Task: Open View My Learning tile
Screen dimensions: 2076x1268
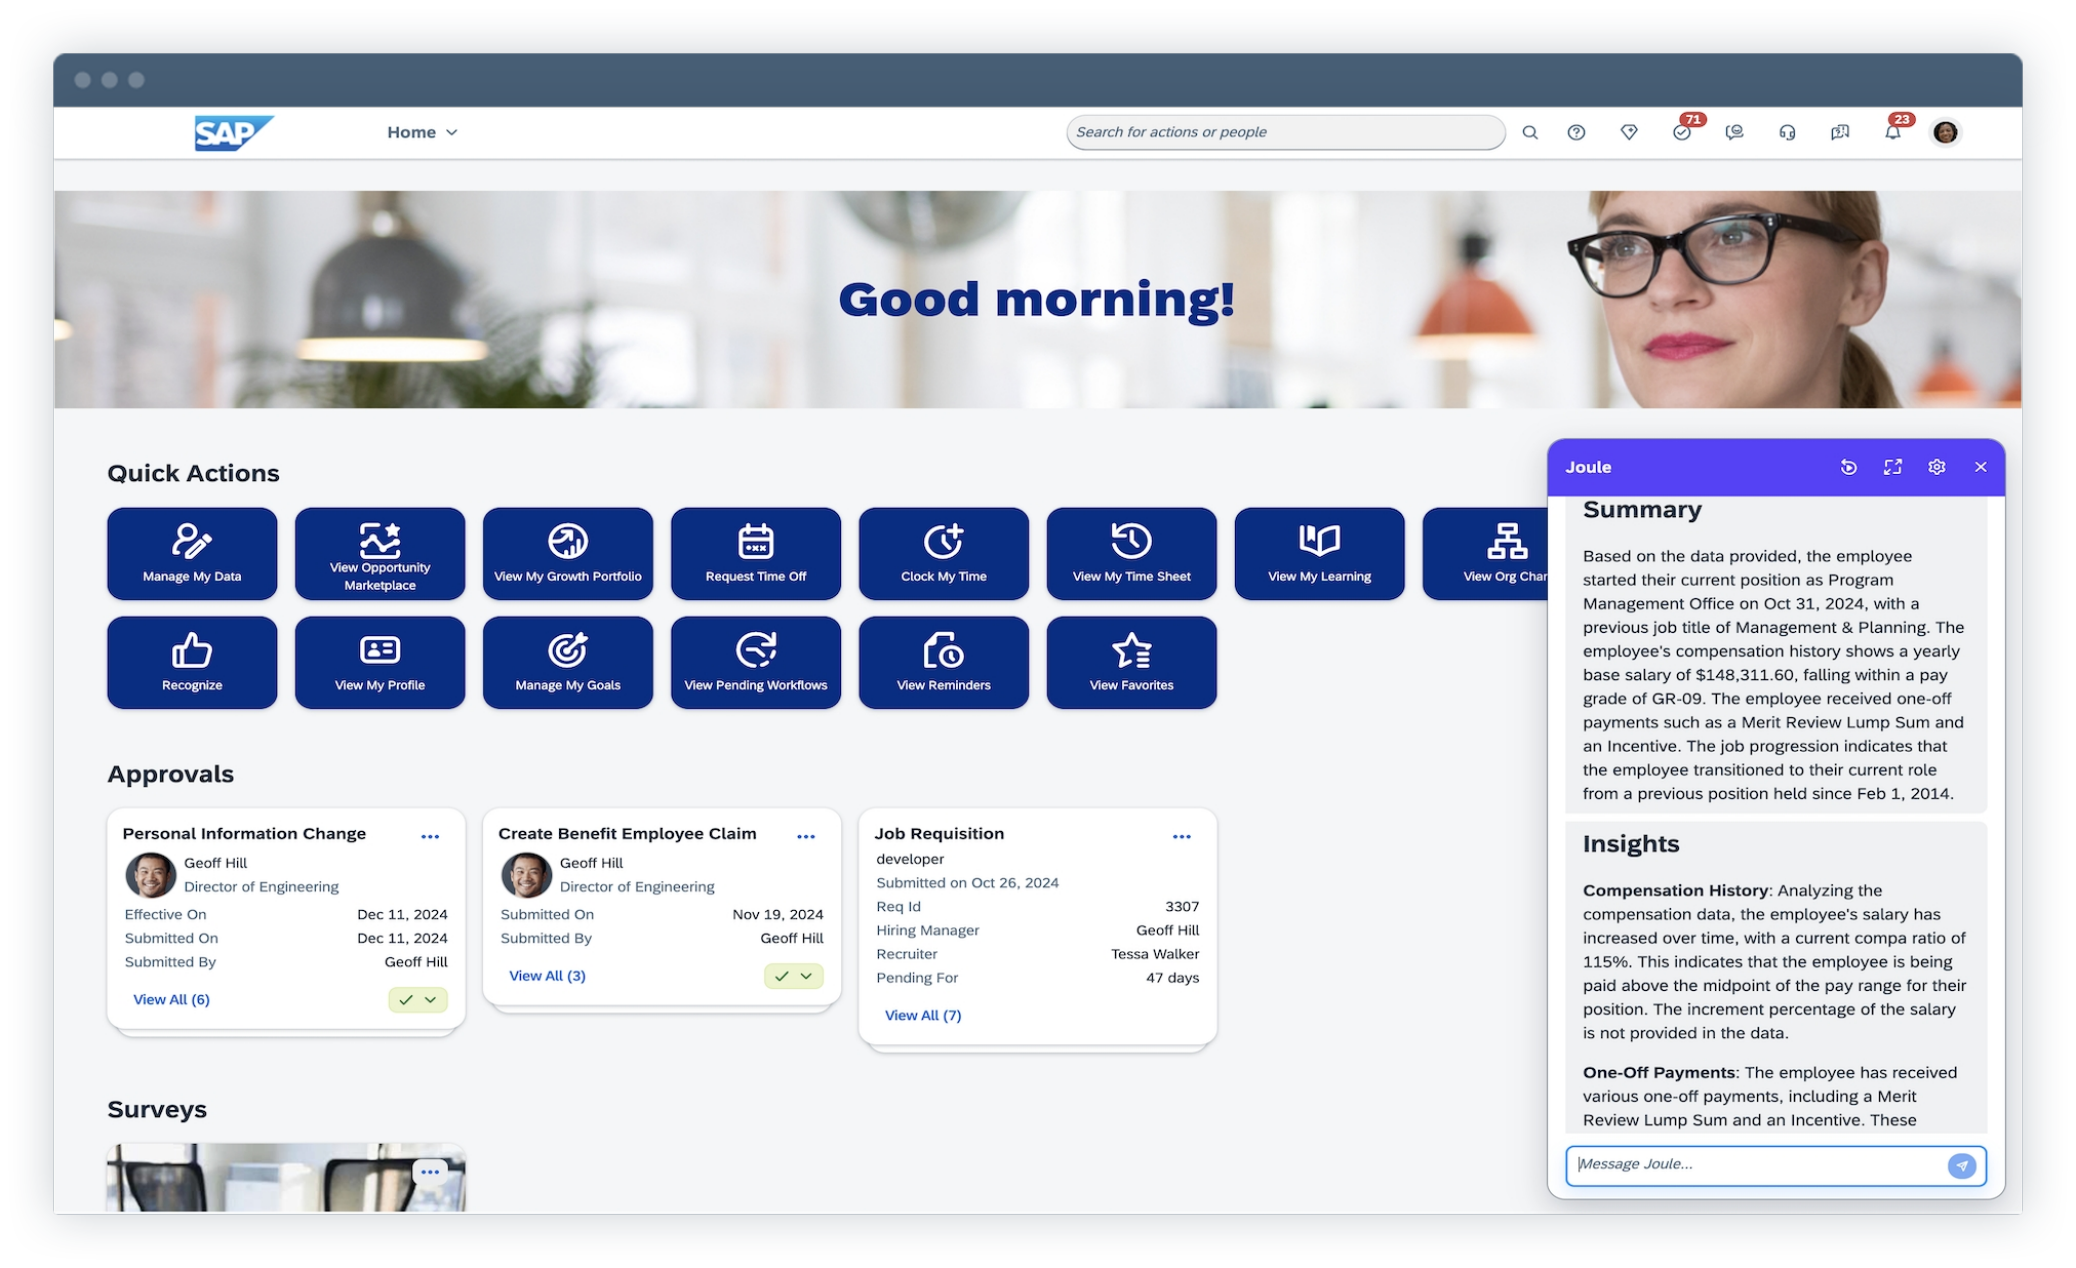Action: point(1320,554)
